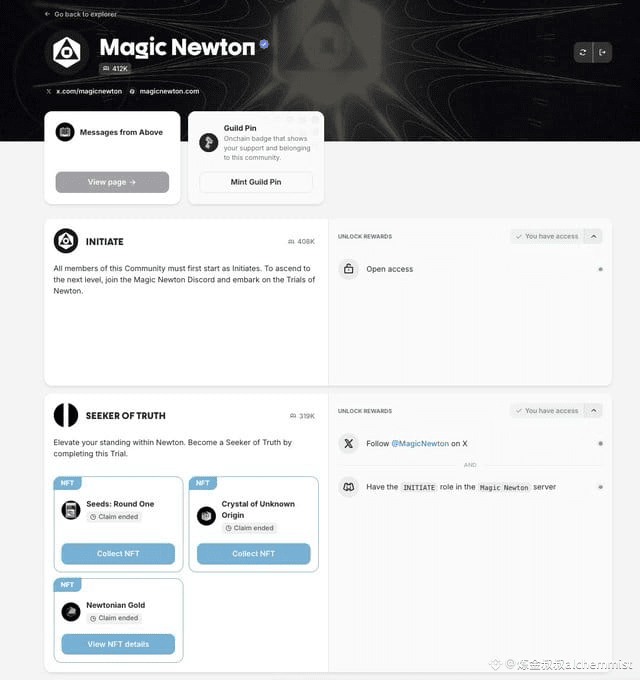Screen dimensions: 640x680
Task: Click the refresh icon in the header
Action: (x=583, y=52)
